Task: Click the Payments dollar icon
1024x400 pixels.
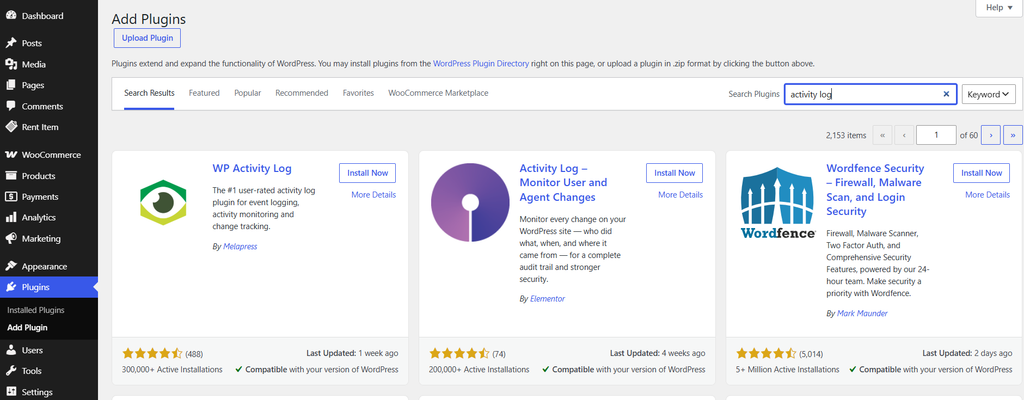Action: coord(10,197)
